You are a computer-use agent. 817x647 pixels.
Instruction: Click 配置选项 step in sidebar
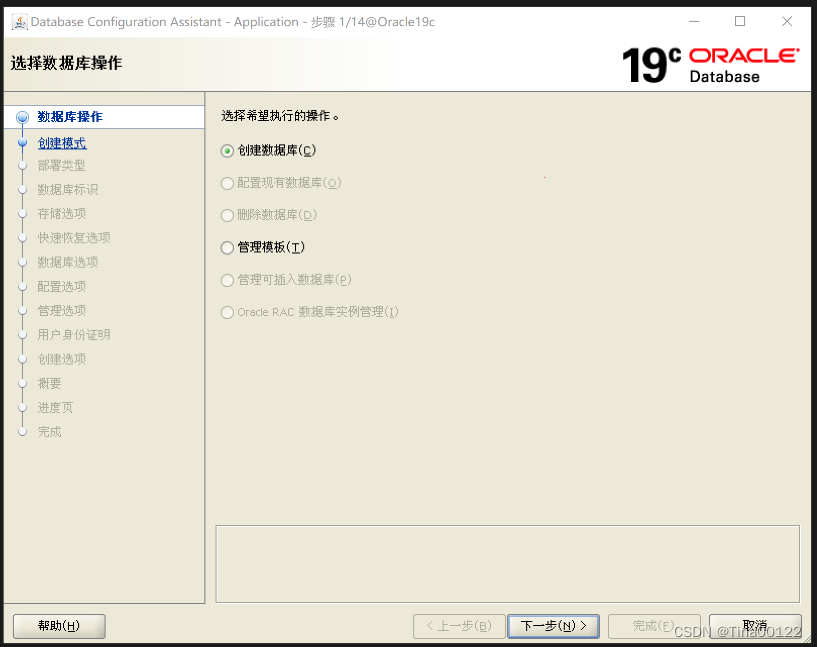click(61, 287)
